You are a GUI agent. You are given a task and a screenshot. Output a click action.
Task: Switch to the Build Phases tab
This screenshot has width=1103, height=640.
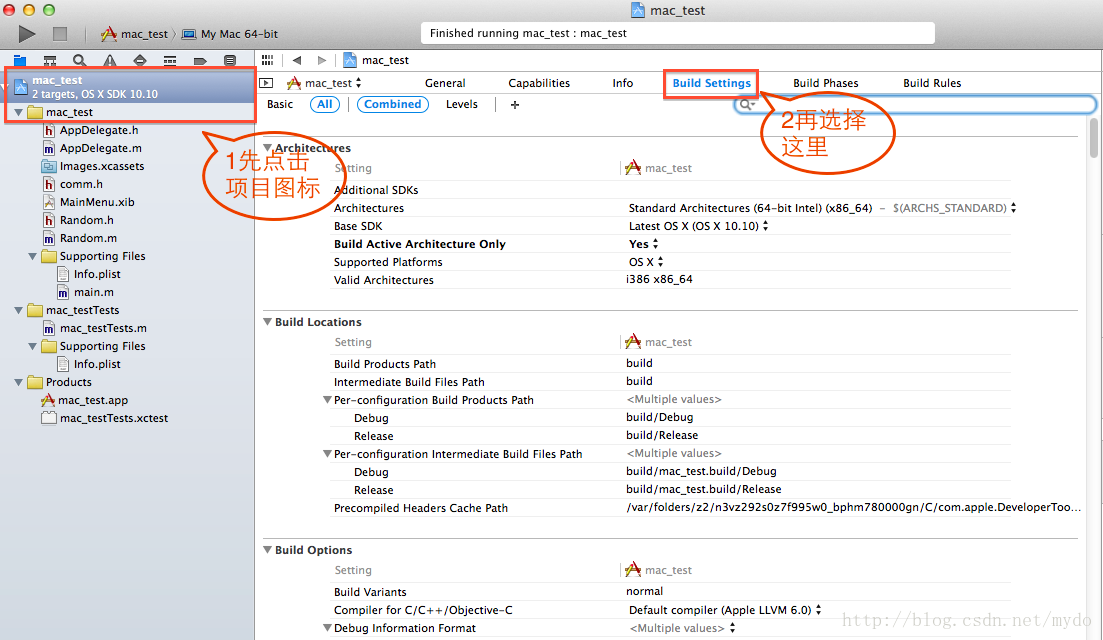(825, 83)
